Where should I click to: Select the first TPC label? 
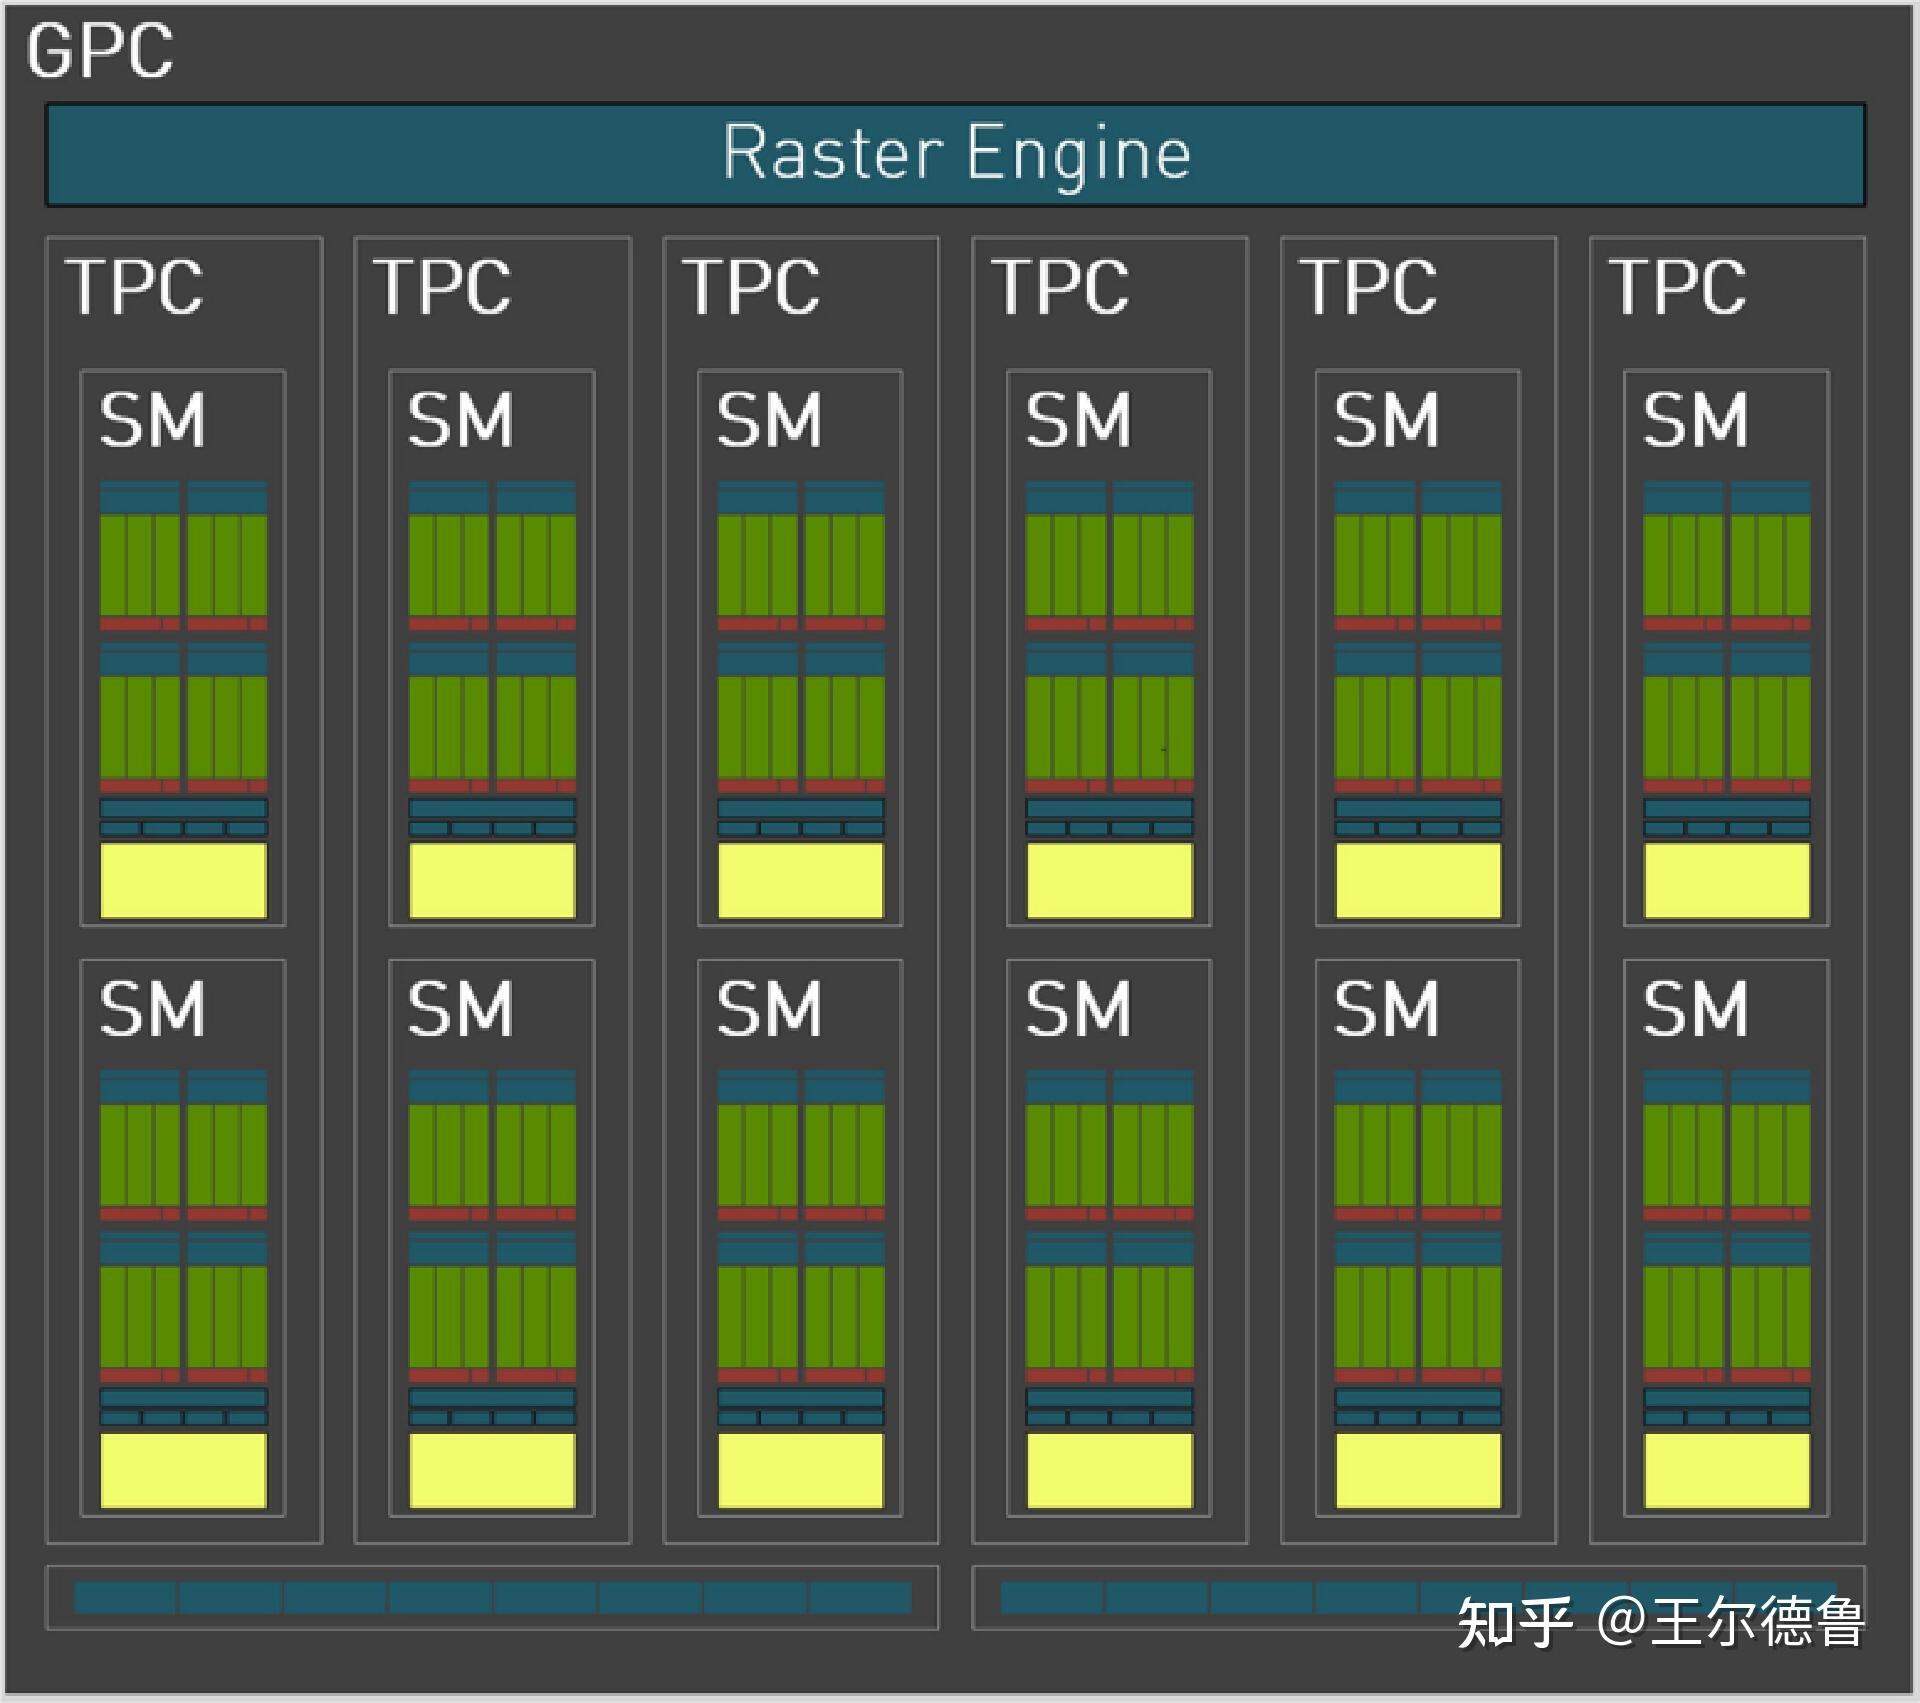point(135,287)
